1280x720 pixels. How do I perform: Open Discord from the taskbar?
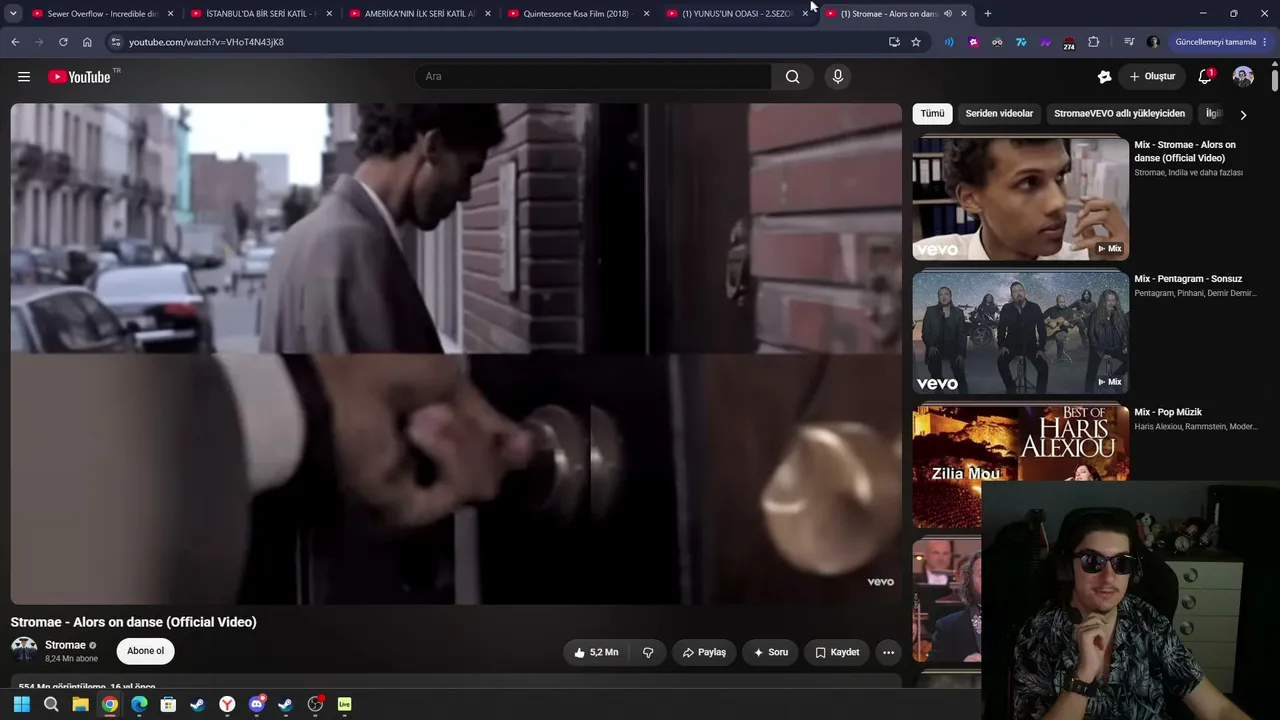[x=256, y=704]
